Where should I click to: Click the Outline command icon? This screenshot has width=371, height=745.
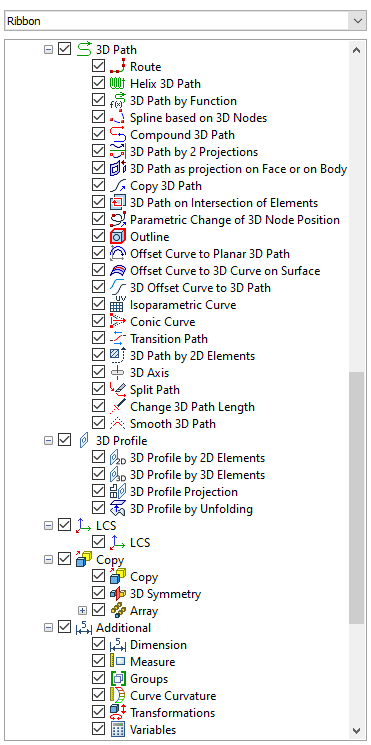(117, 237)
